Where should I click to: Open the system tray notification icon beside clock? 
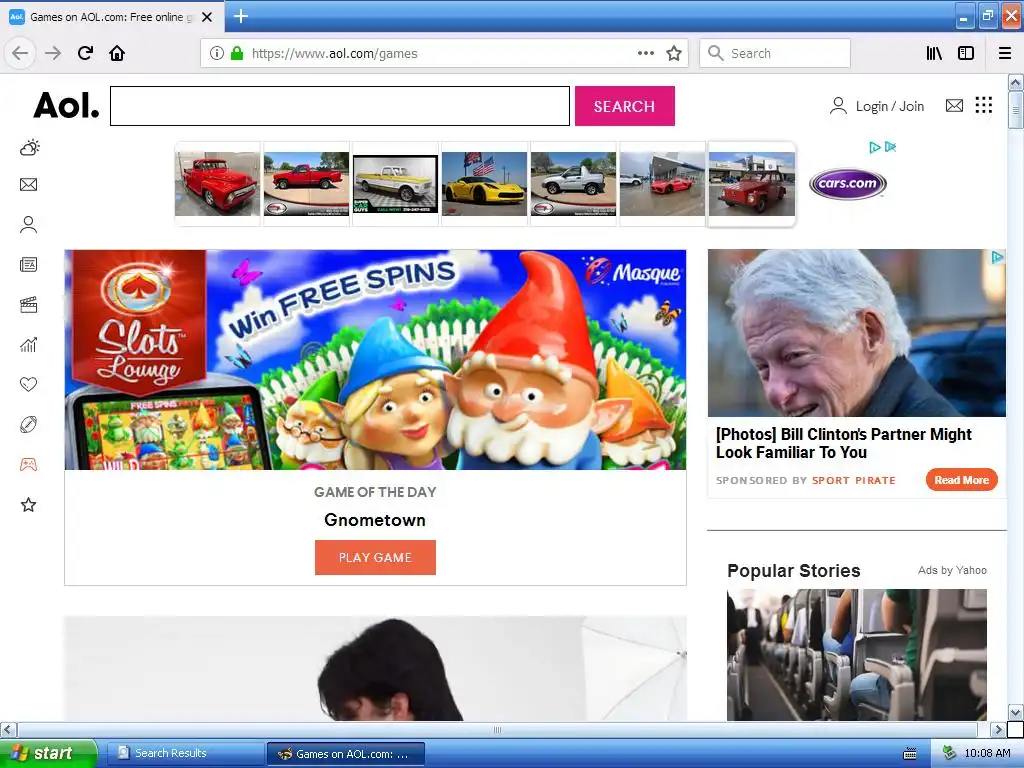click(x=949, y=754)
